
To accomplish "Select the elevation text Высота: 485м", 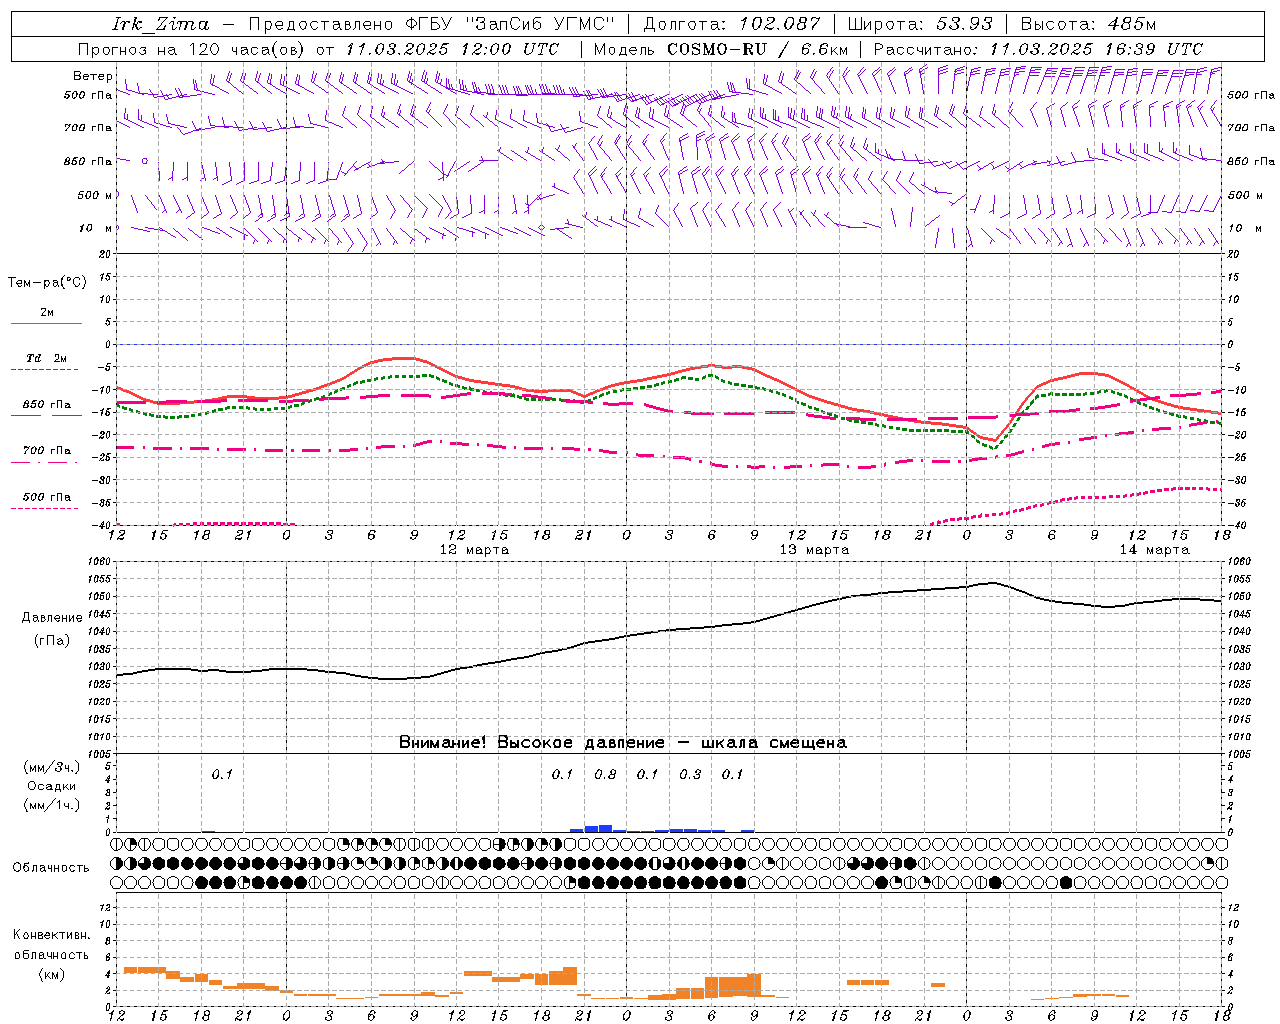I will point(1088,24).
